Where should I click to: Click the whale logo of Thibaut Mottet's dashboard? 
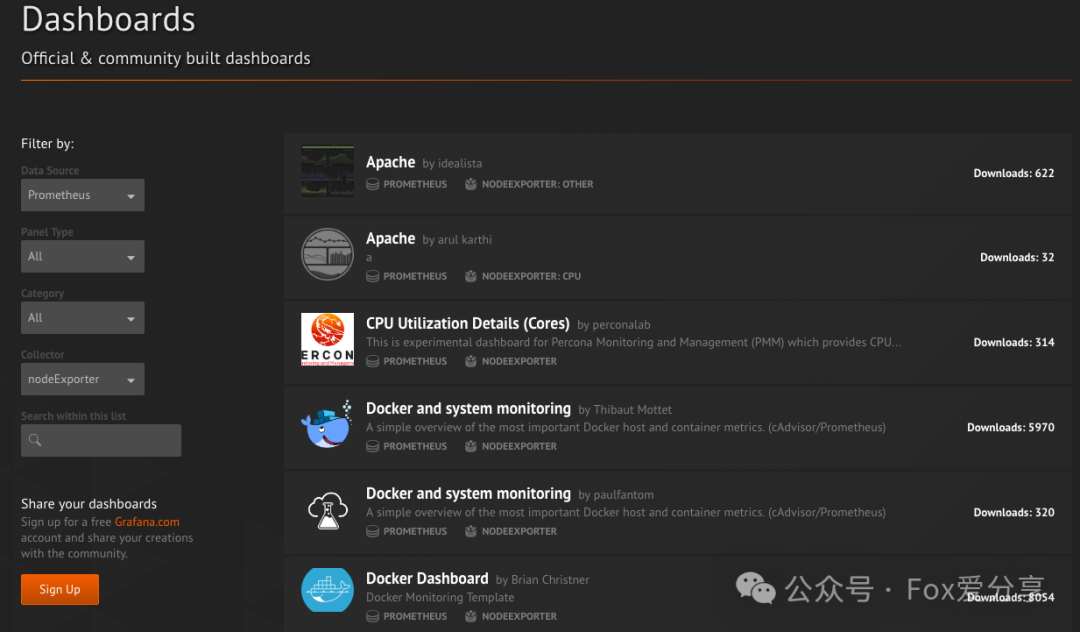coord(327,425)
